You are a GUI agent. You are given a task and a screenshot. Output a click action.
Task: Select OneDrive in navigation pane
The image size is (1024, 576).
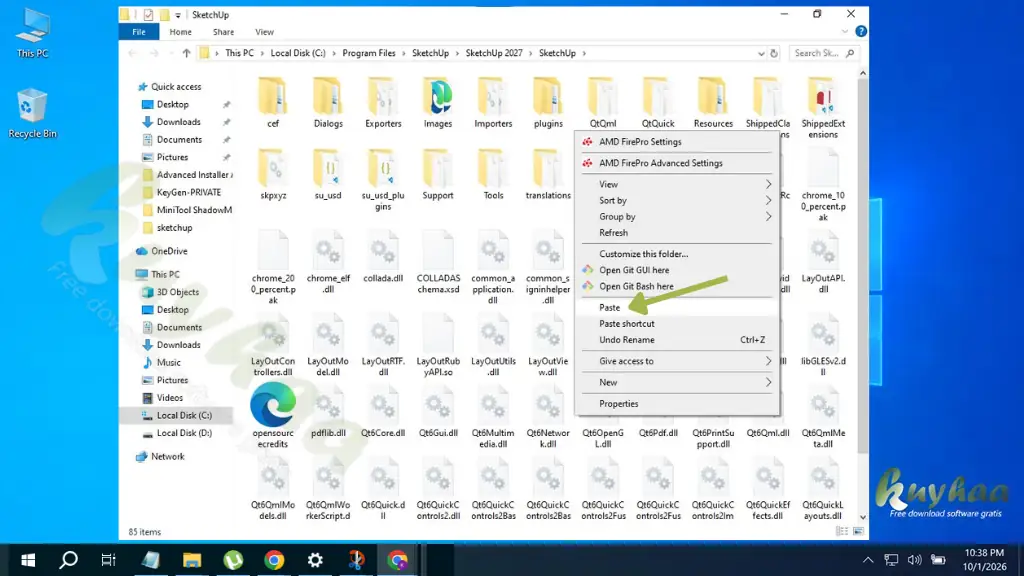(169, 251)
